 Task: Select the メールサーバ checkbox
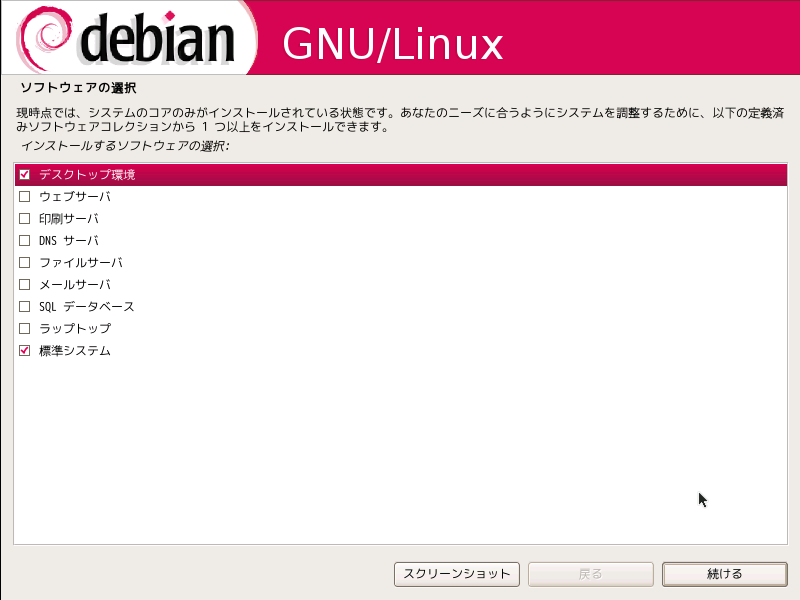24,284
